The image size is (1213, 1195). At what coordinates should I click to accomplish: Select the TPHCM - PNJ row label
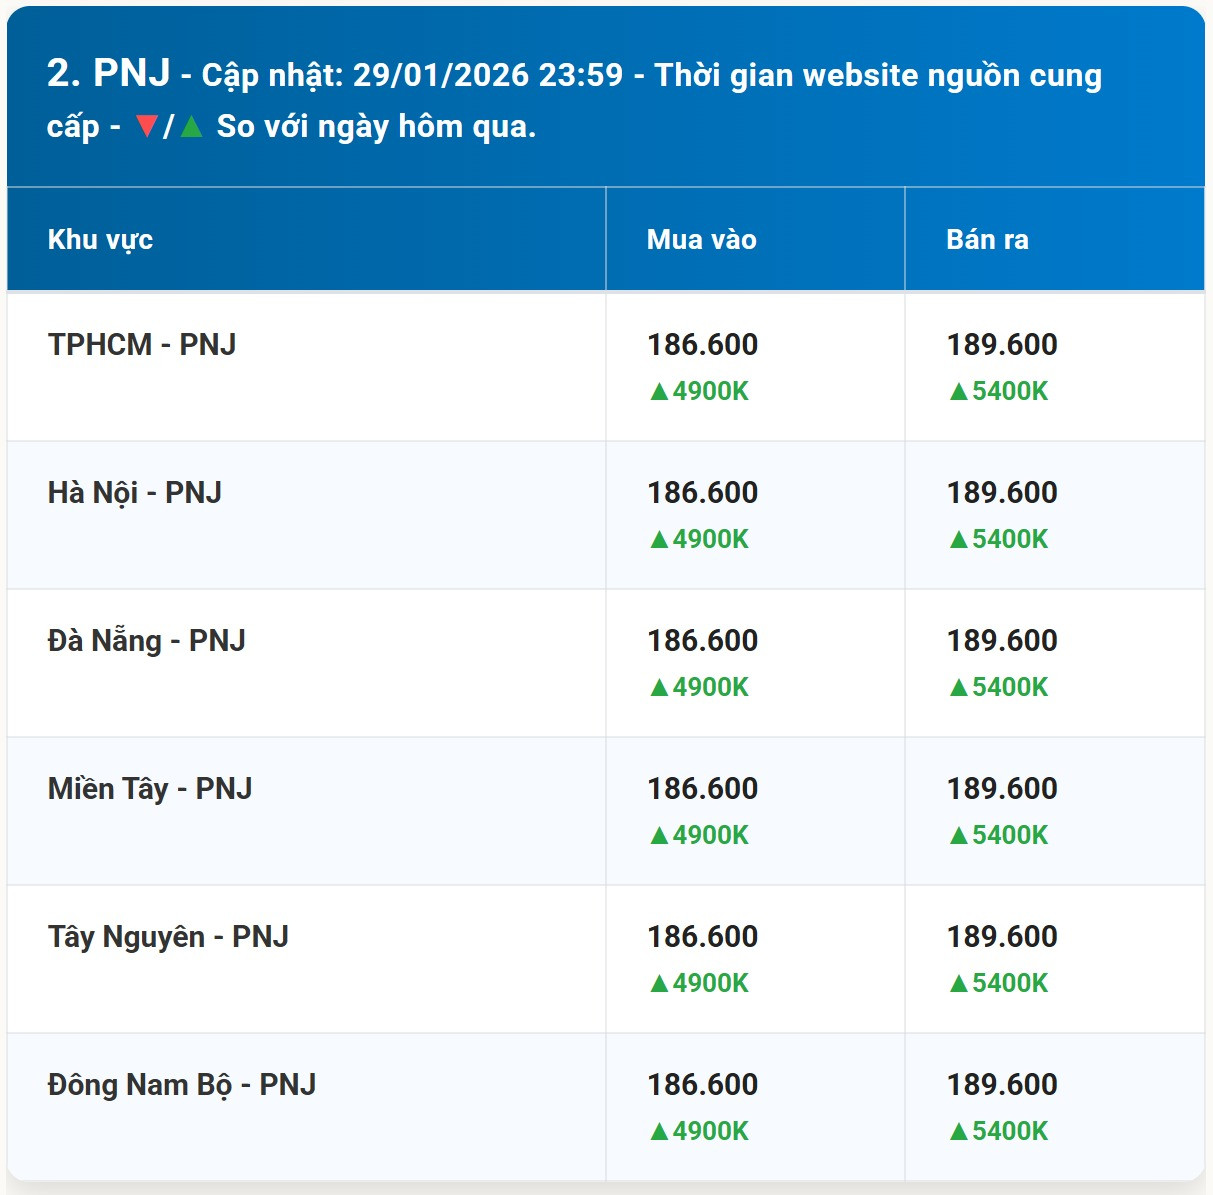[x=142, y=344]
